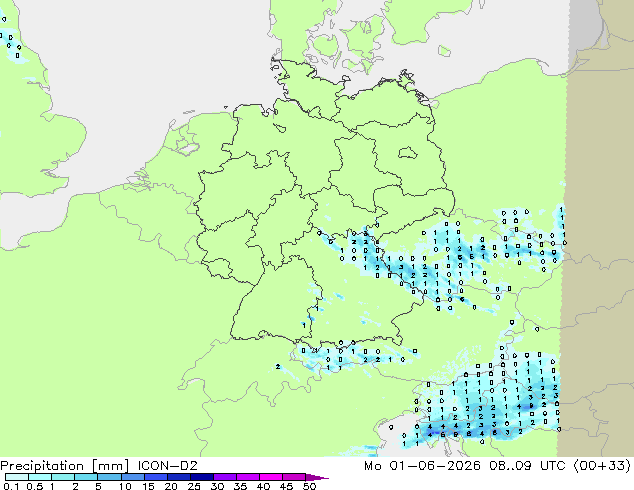Image resolution: width=634 pixels, height=490 pixels.
Task: Click the 0.5–1 mm legend color swatch
Action: click(x=40, y=477)
